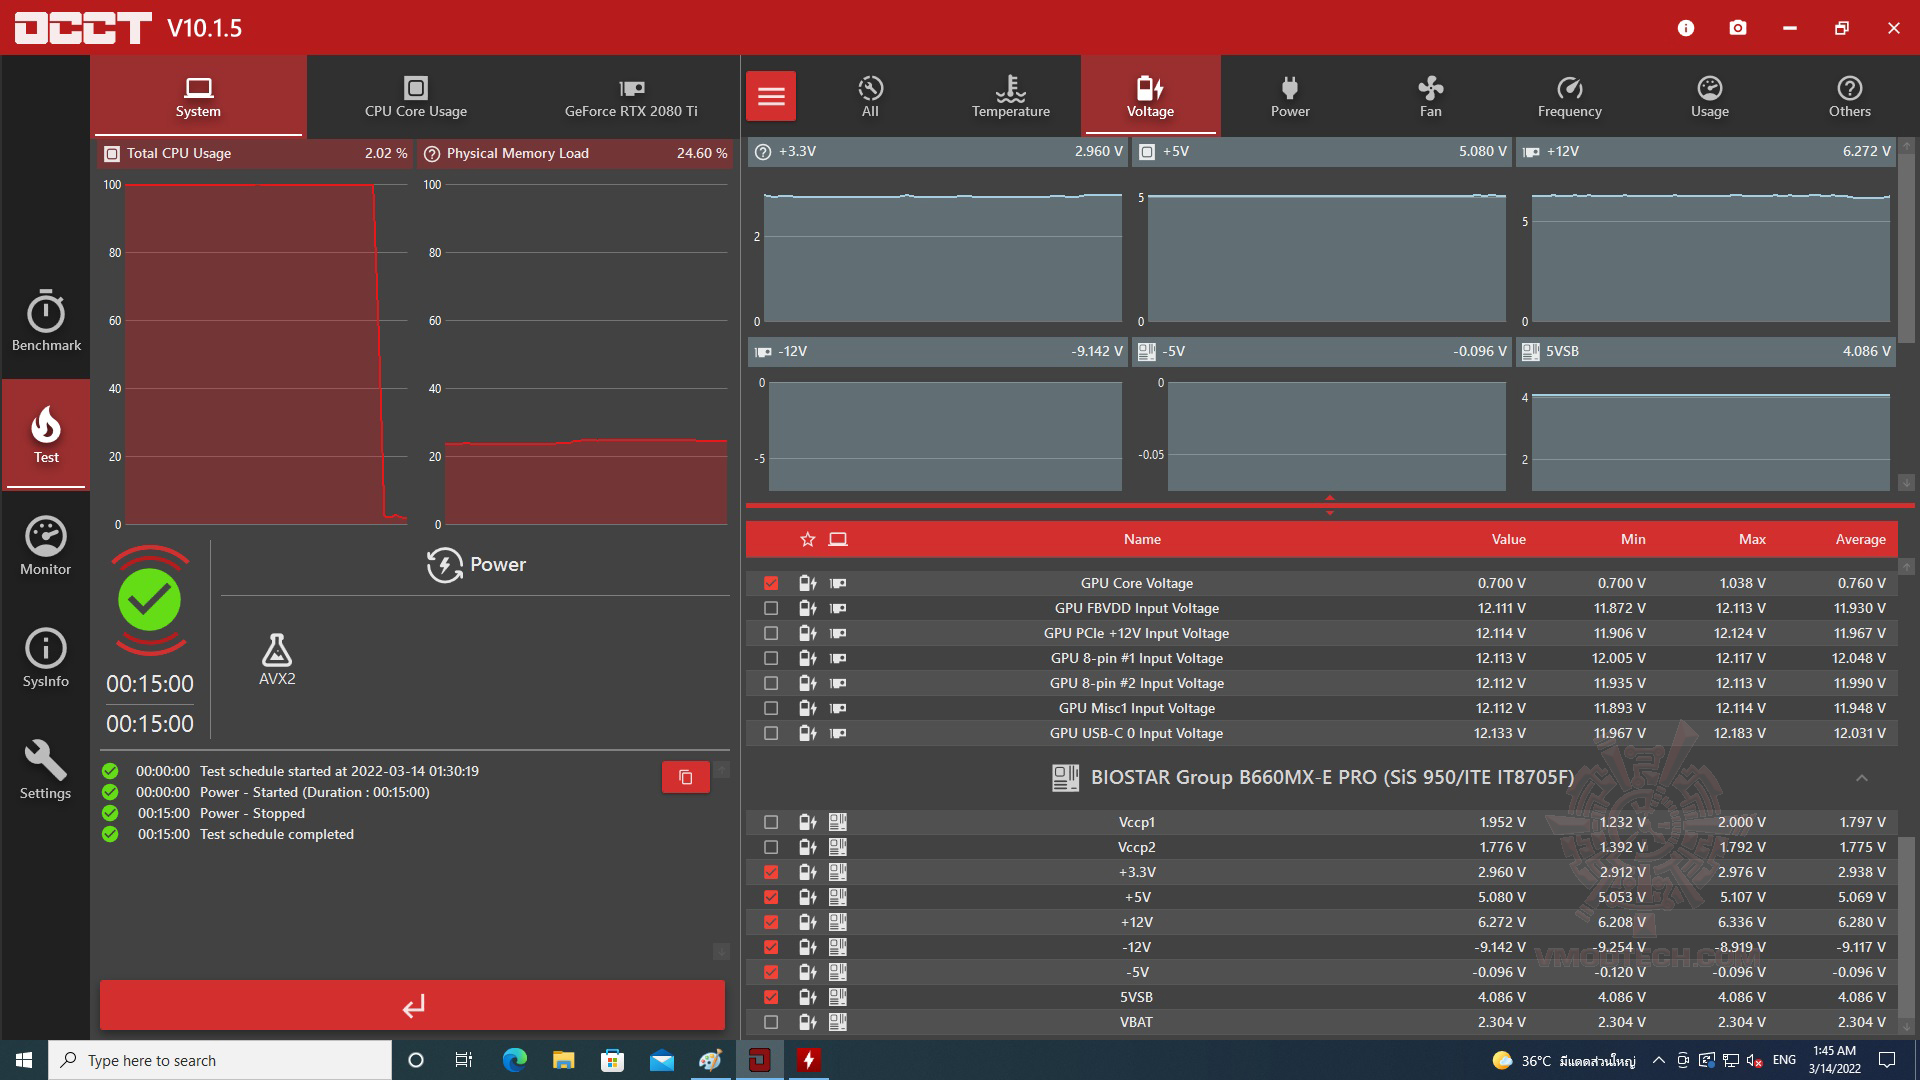The height and width of the screenshot is (1080, 1920).
Task: Click the Average column header
Action: [1860, 539]
